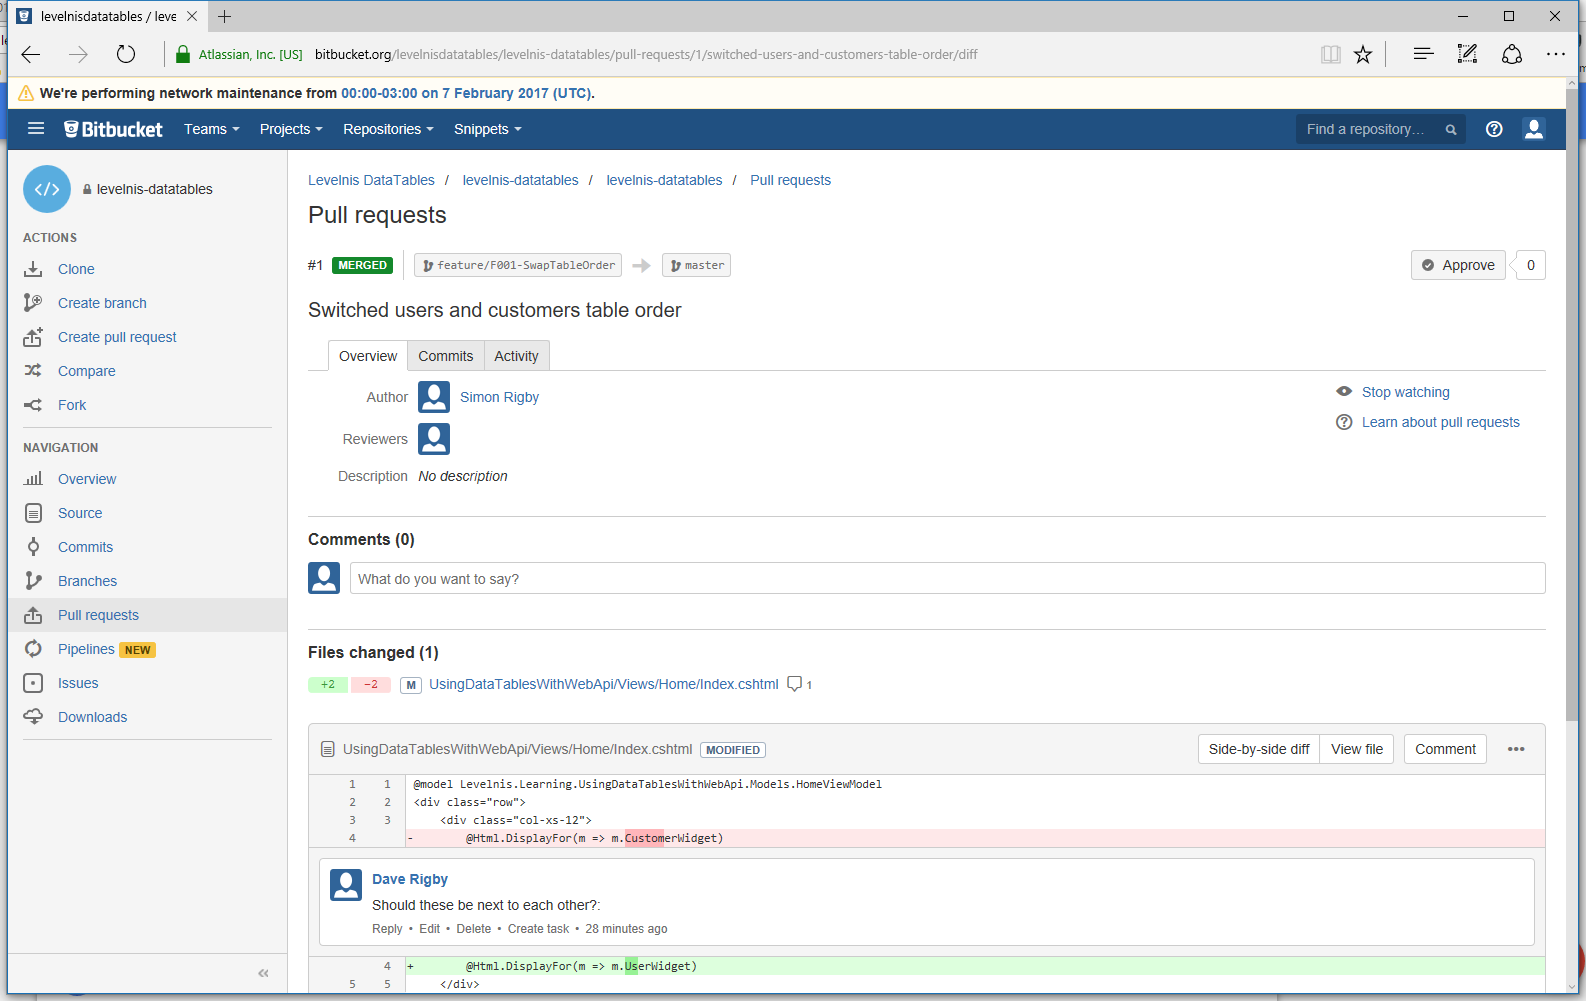Click the Clone download icon
The image size is (1586, 1001).
point(33,269)
